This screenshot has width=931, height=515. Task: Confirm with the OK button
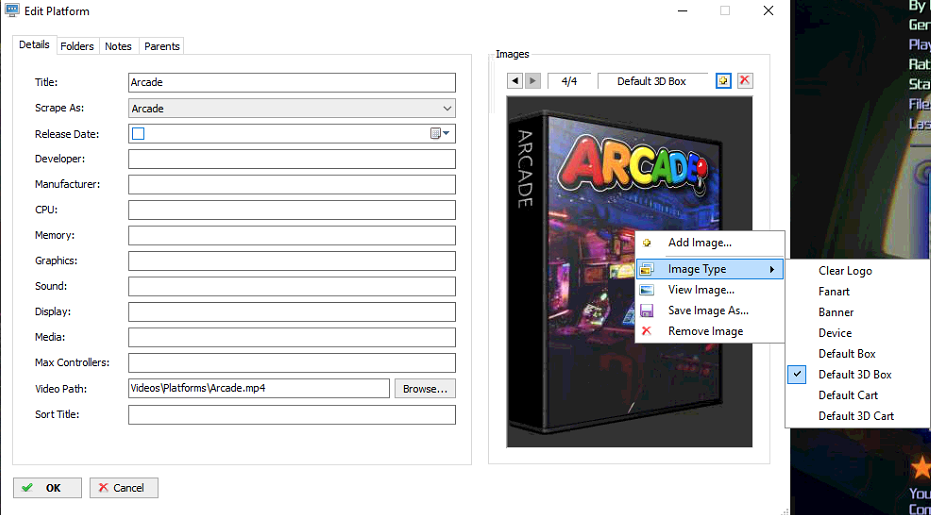pyautogui.click(x=48, y=488)
